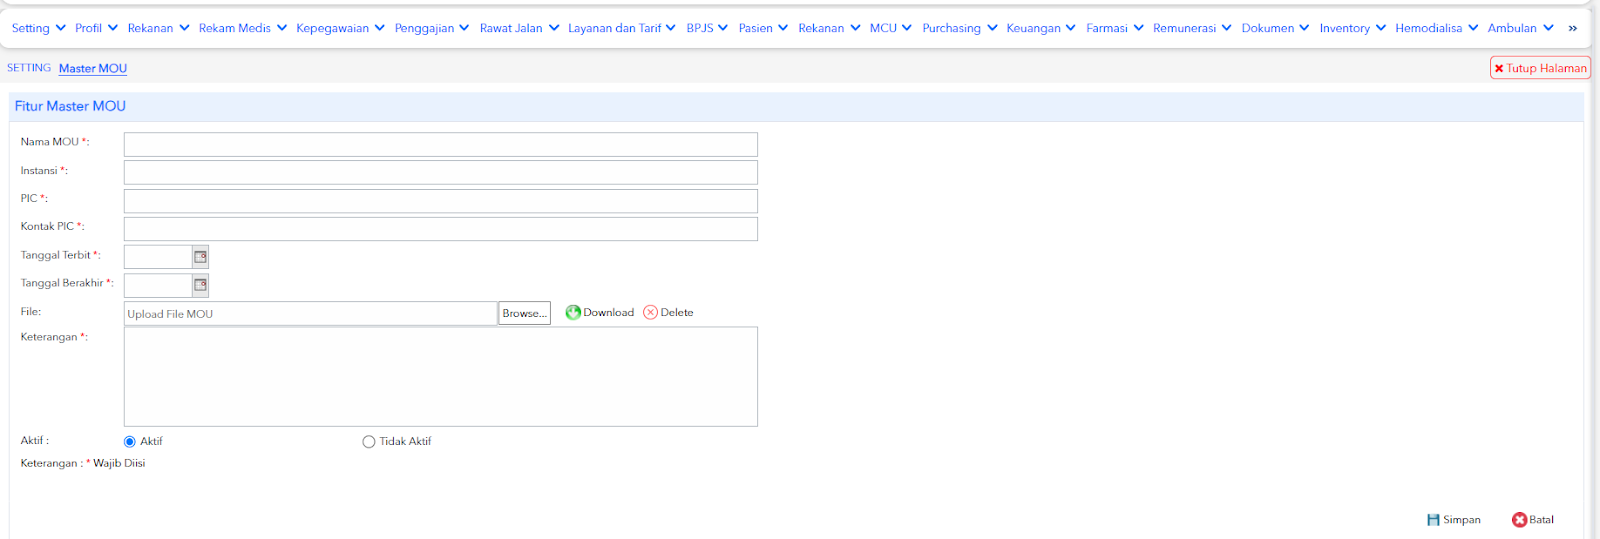Open calendar picker for Tanggal Berakhir
The height and width of the screenshot is (539, 1600).
point(200,285)
